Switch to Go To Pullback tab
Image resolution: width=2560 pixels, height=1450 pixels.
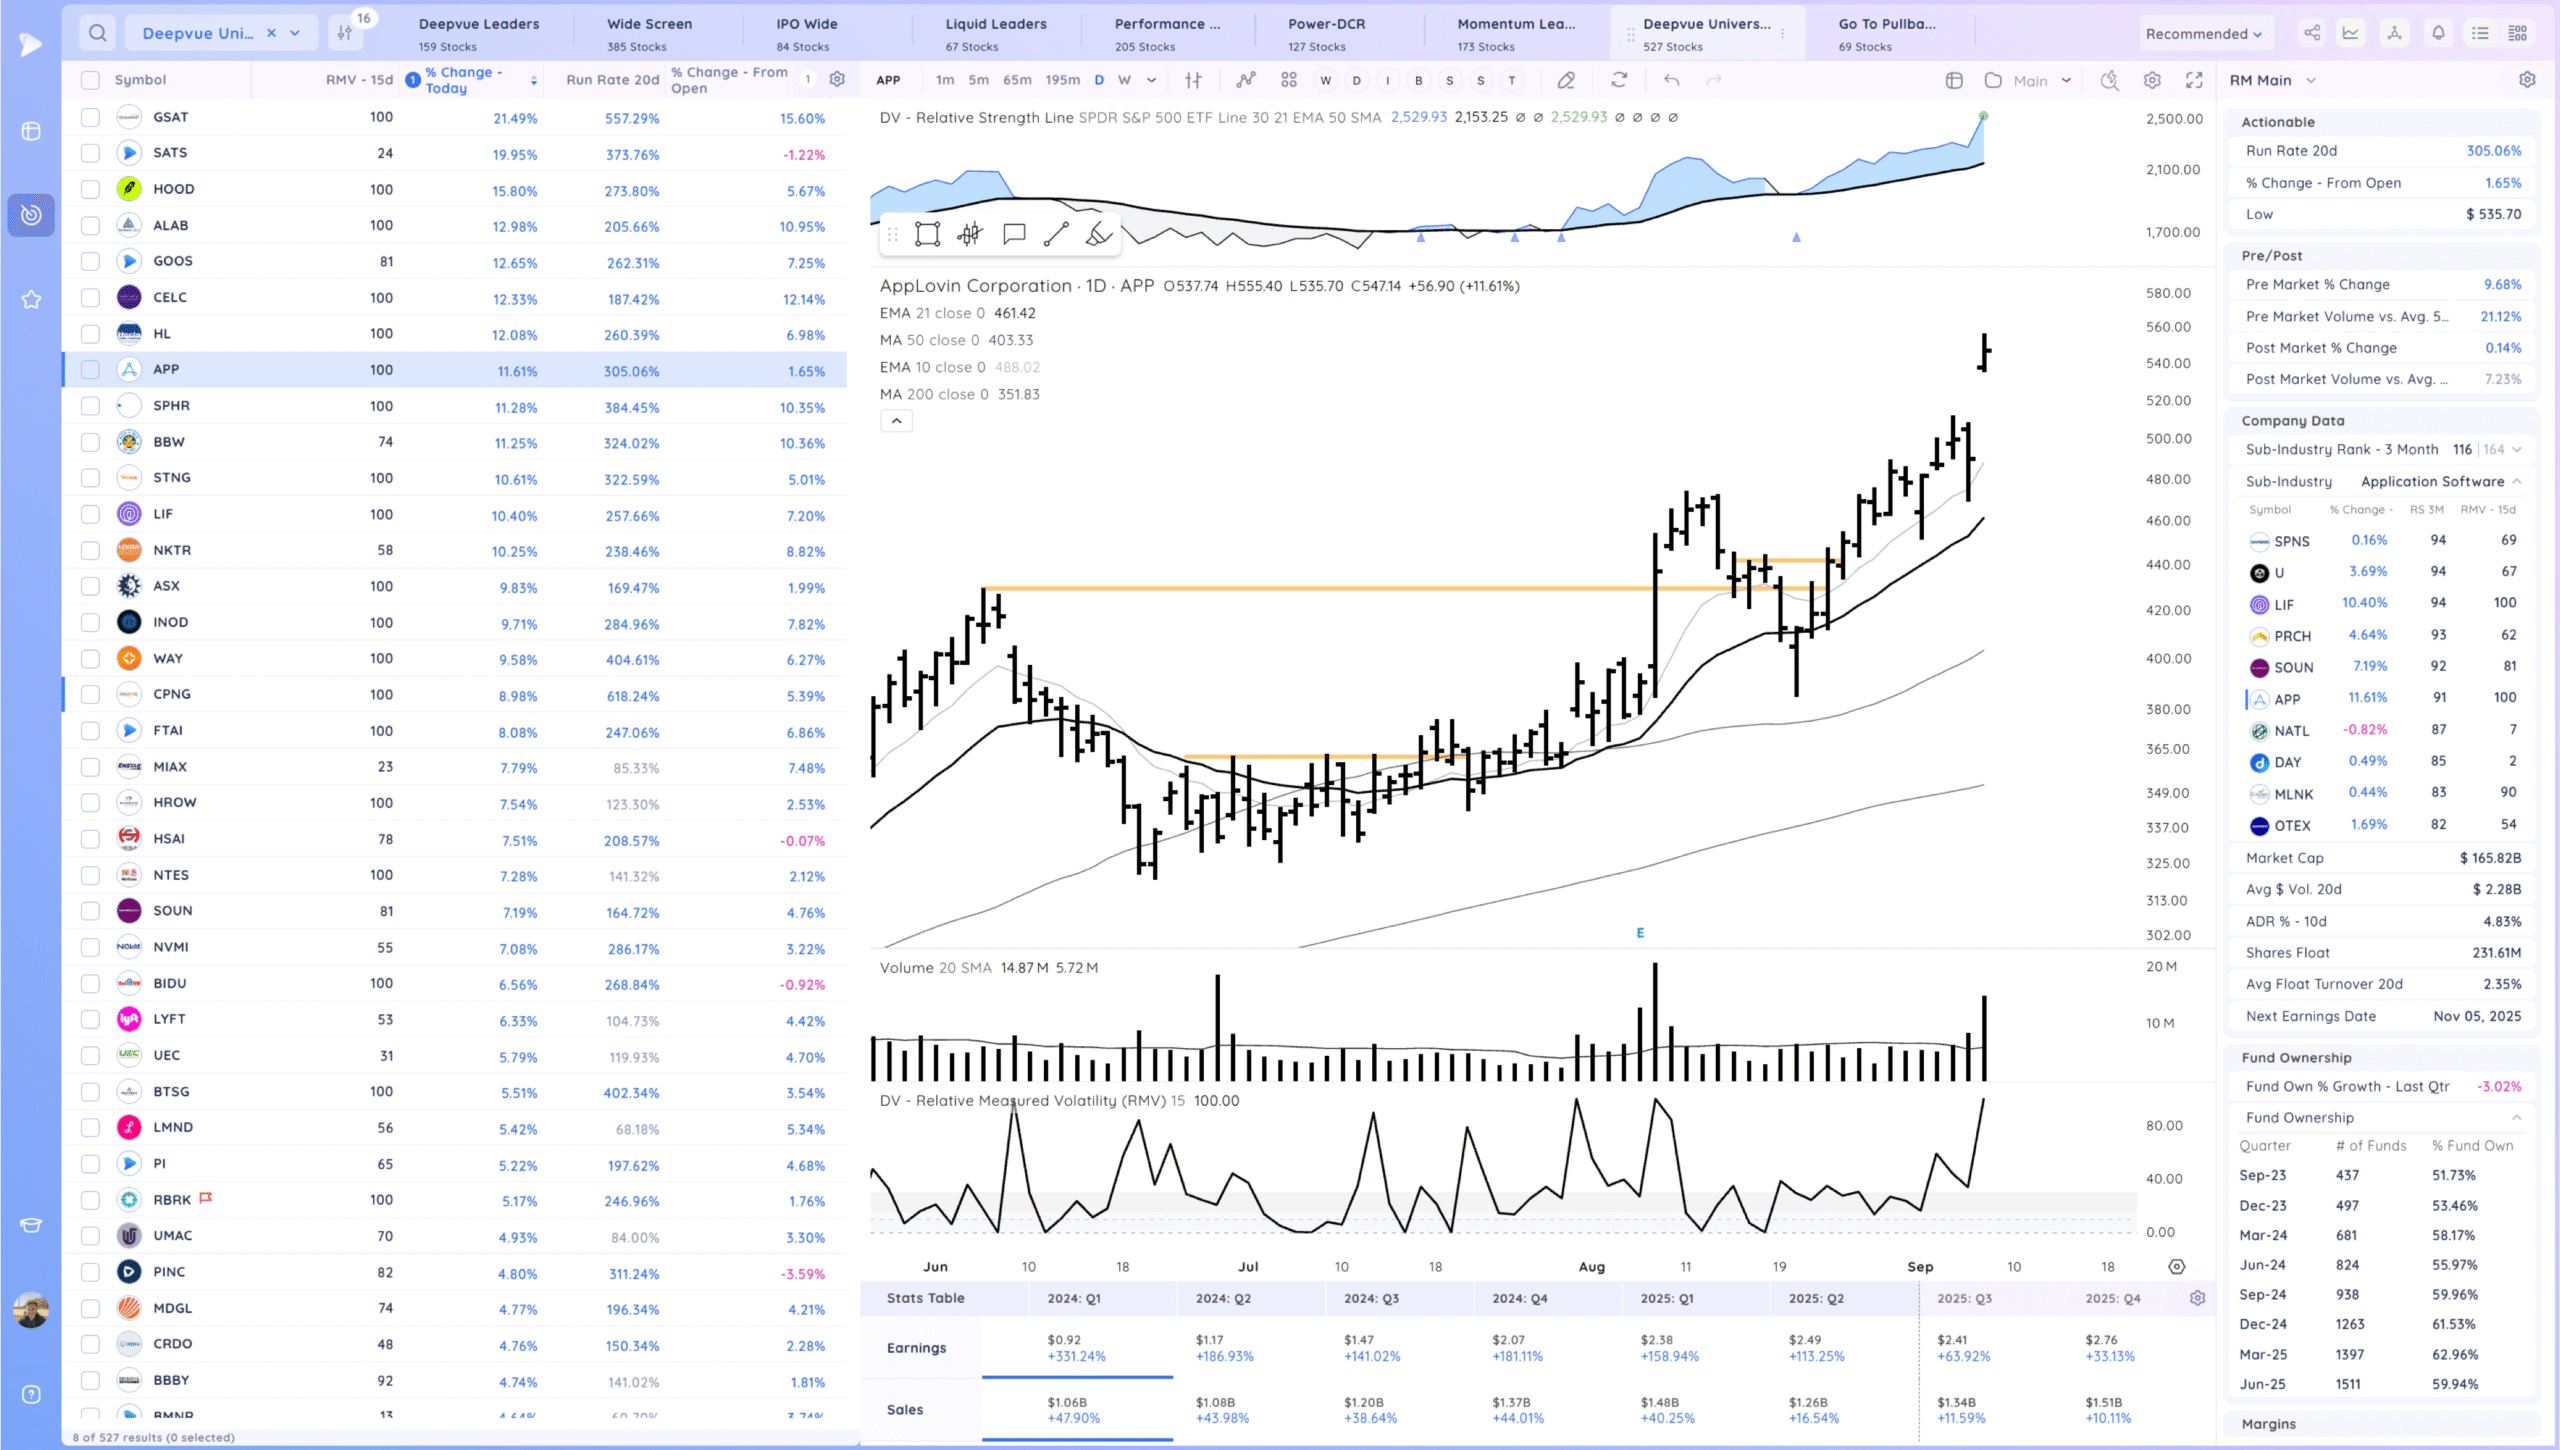coord(1887,34)
